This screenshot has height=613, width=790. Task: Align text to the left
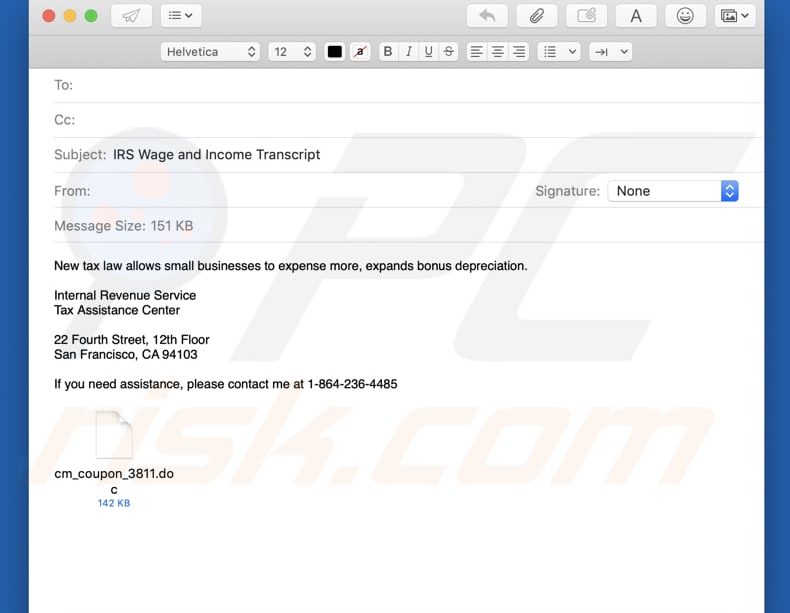[x=477, y=52]
